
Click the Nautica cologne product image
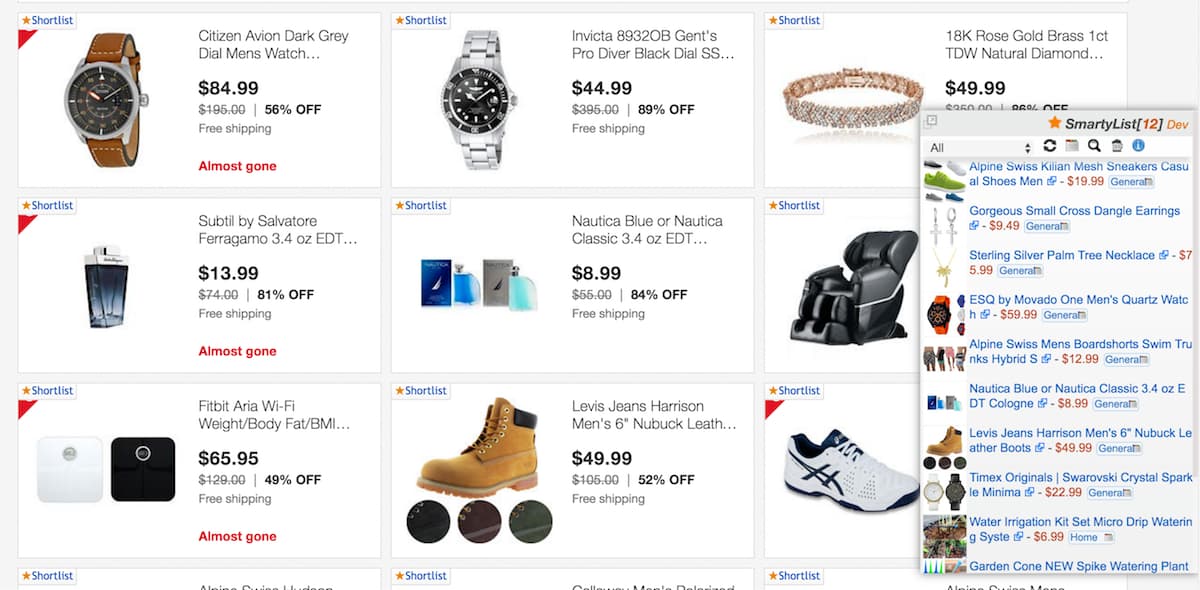coord(477,283)
